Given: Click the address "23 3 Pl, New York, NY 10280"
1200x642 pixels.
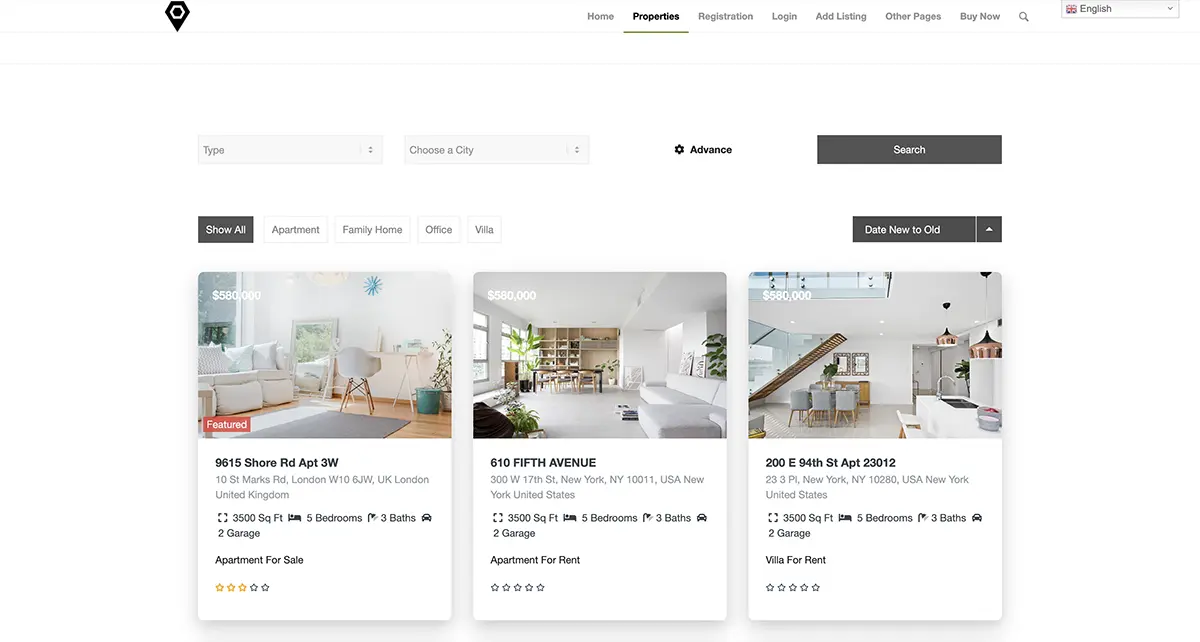Looking at the screenshot, I should click(x=832, y=480).
